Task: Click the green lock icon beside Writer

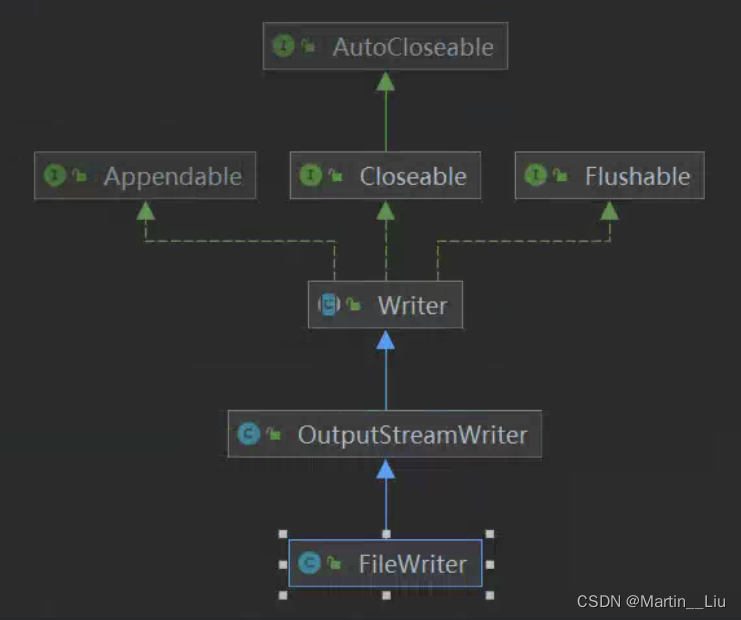Action: pos(354,305)
